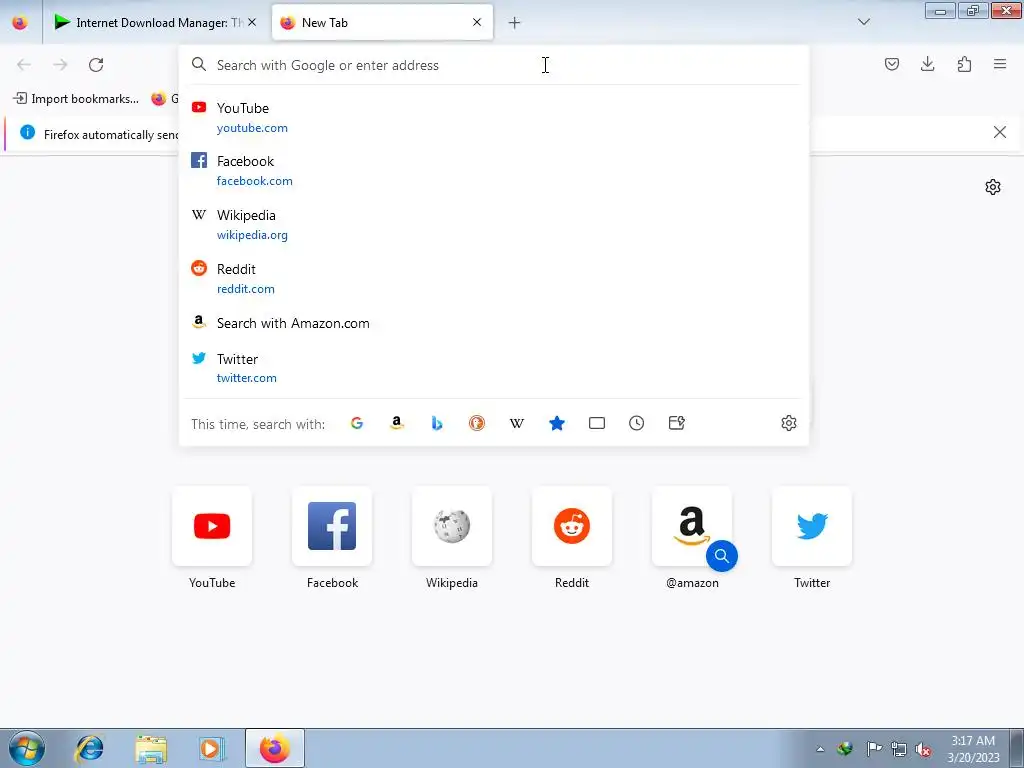This screenshot has height=768, width=1024.
Task: Search this time with Amazon
Action: point(396,423)
